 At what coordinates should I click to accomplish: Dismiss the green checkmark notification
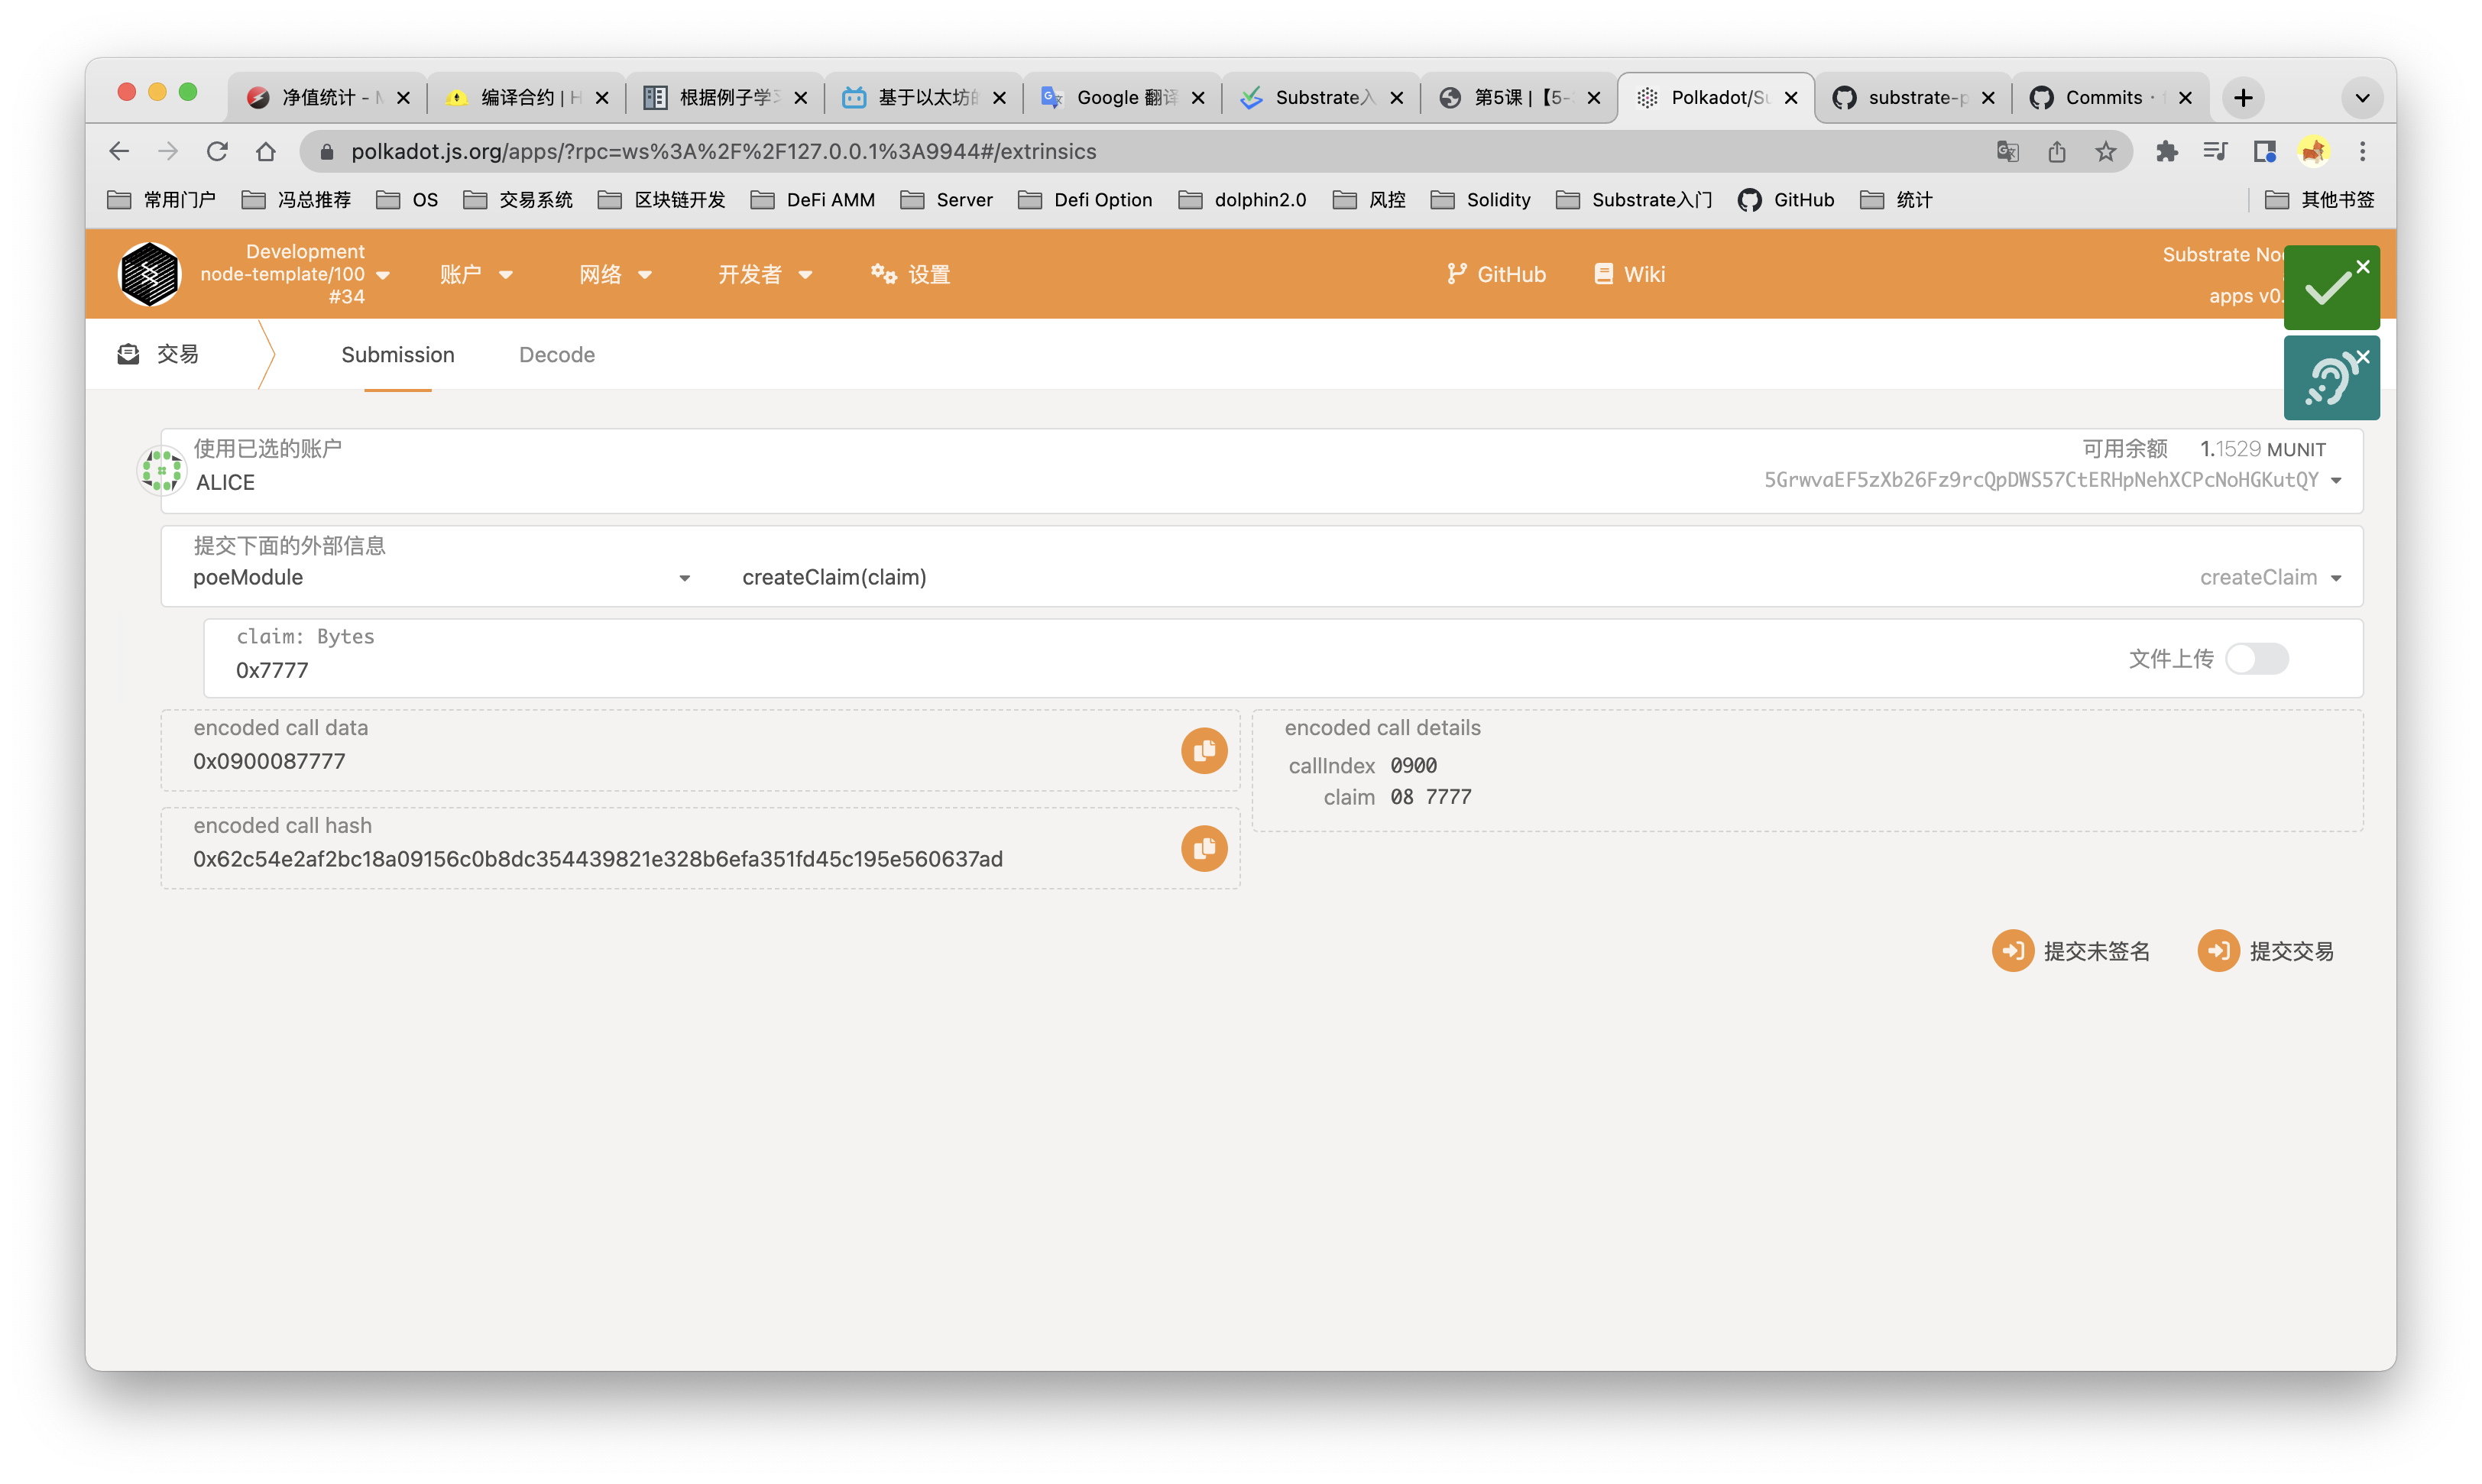(x=2362, y=267)
